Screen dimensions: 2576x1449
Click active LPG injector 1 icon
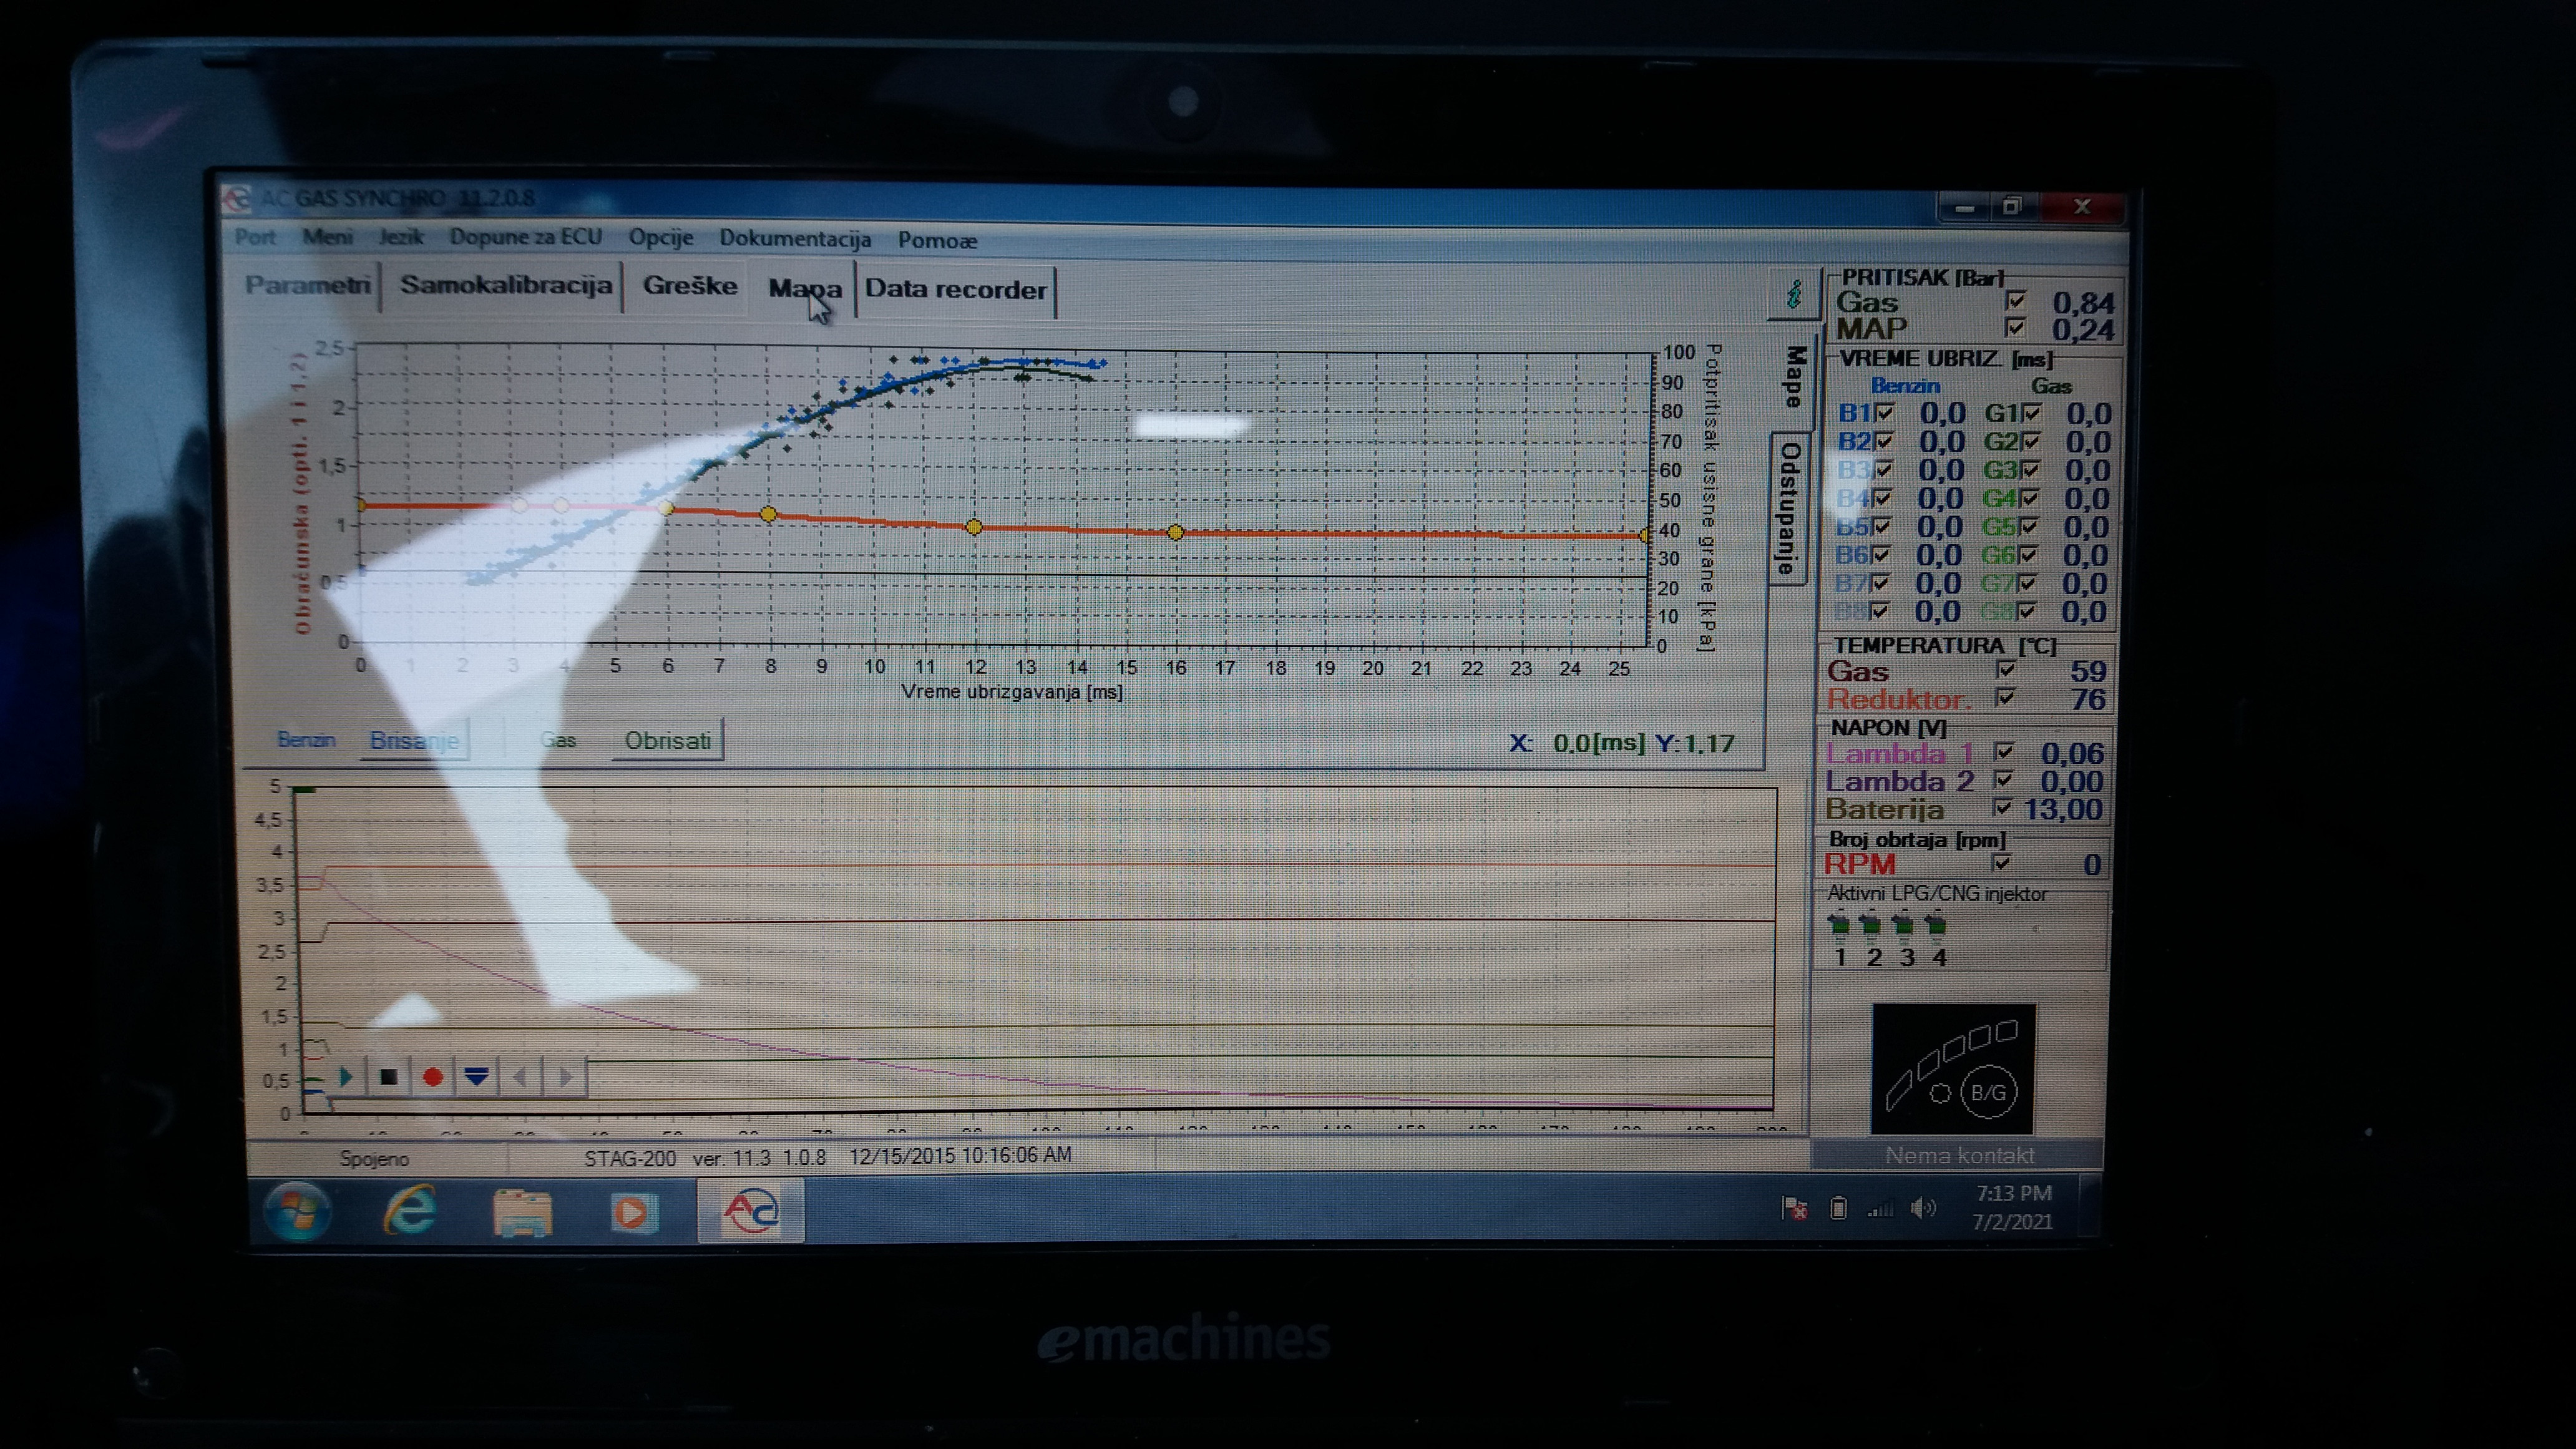pyautogui.click(x=1838, y=927)
